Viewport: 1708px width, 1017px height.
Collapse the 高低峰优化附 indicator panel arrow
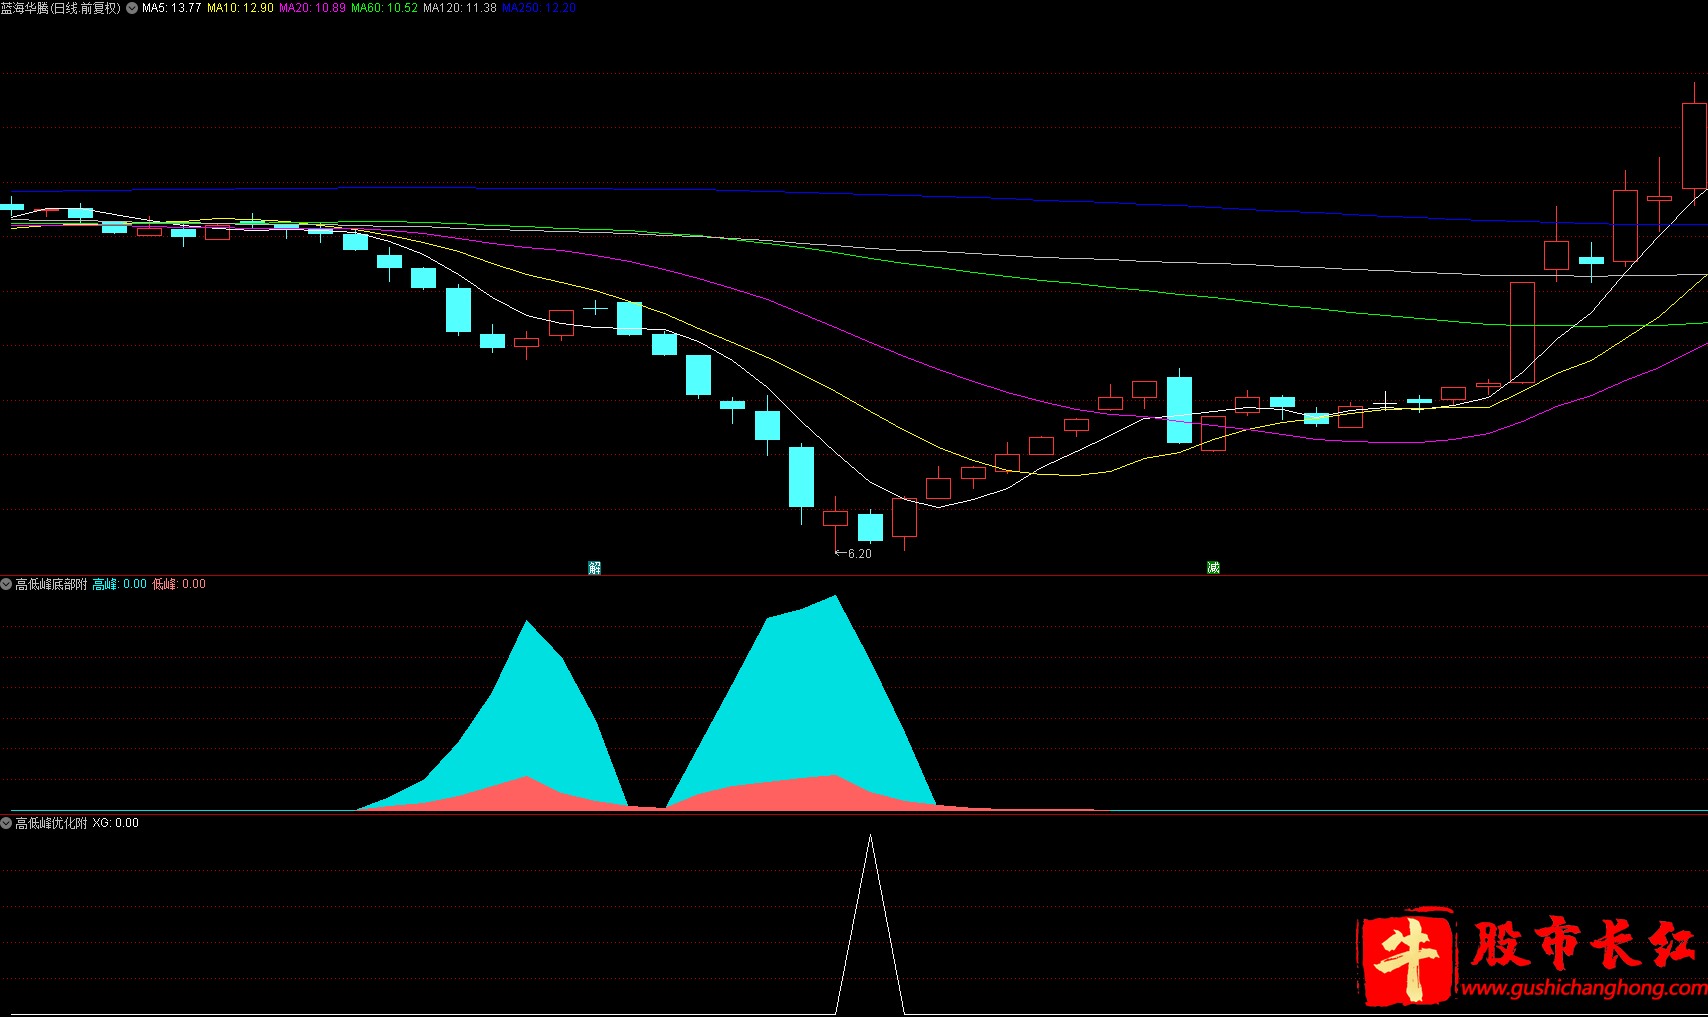(6, 823)
